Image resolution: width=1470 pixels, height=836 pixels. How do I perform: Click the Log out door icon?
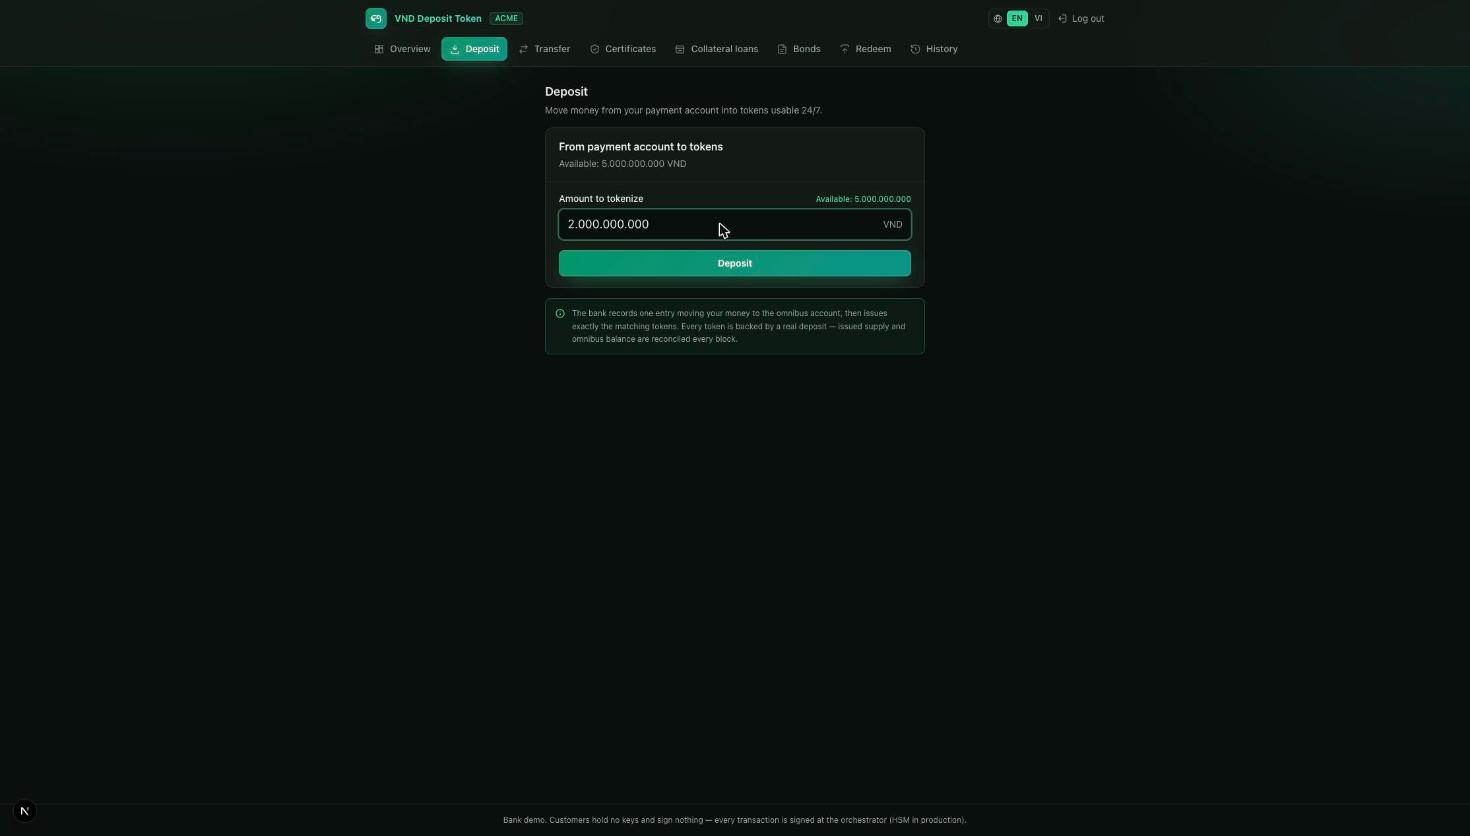(x=1062, y=19)
